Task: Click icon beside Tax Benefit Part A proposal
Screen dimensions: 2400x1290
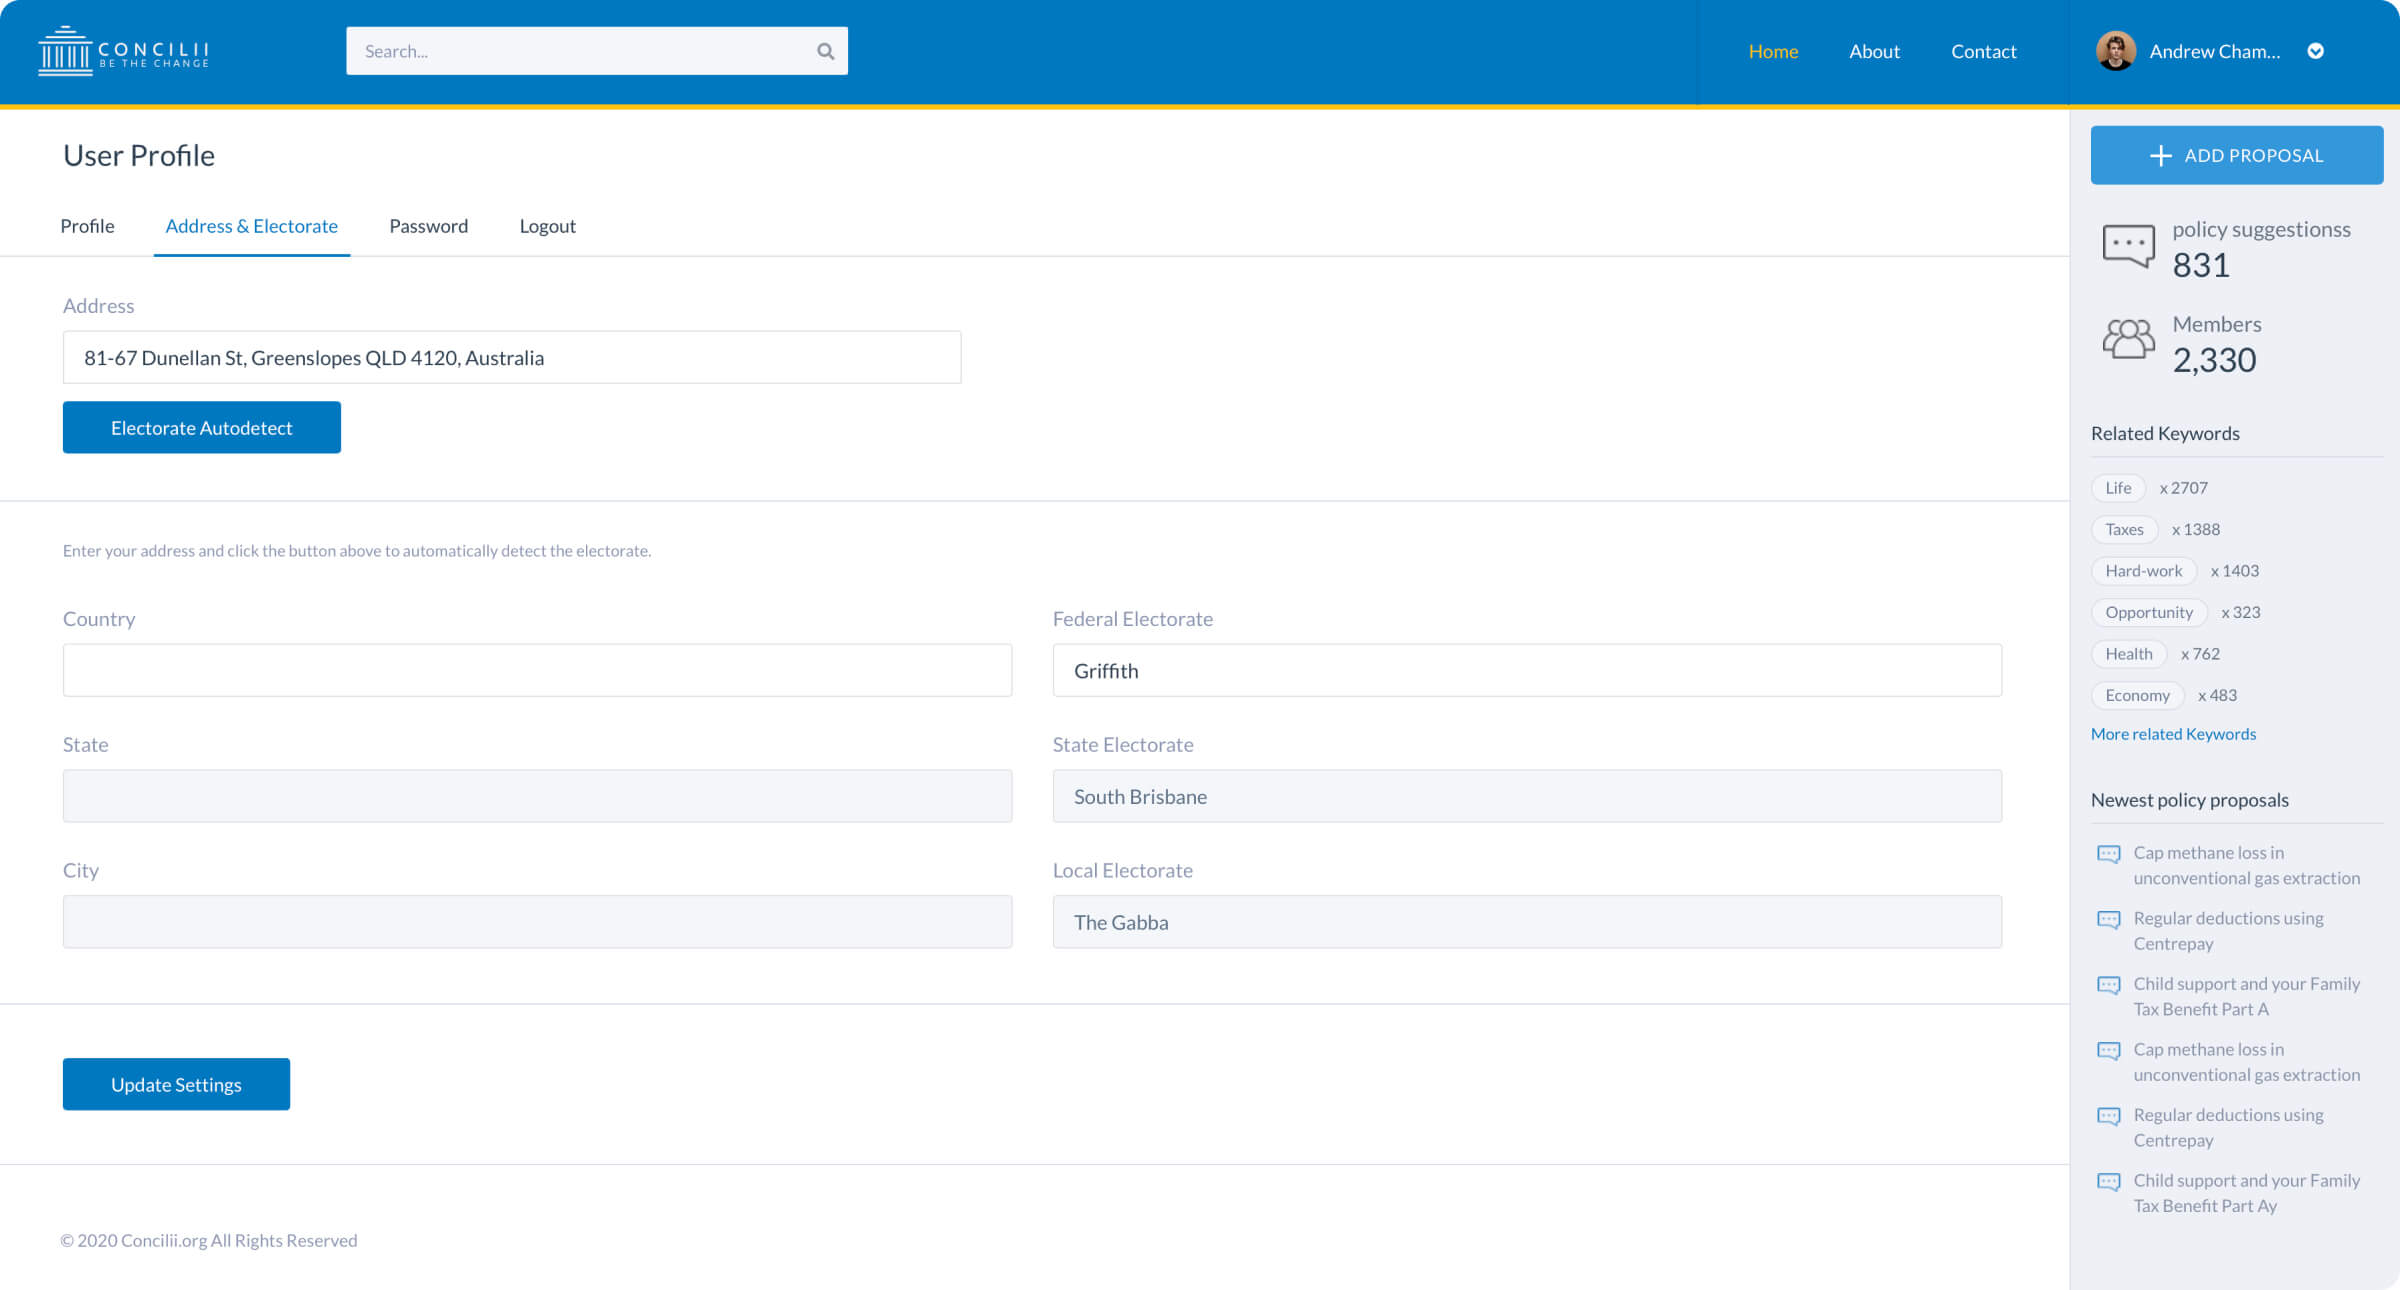Action: pos(2108,985)
